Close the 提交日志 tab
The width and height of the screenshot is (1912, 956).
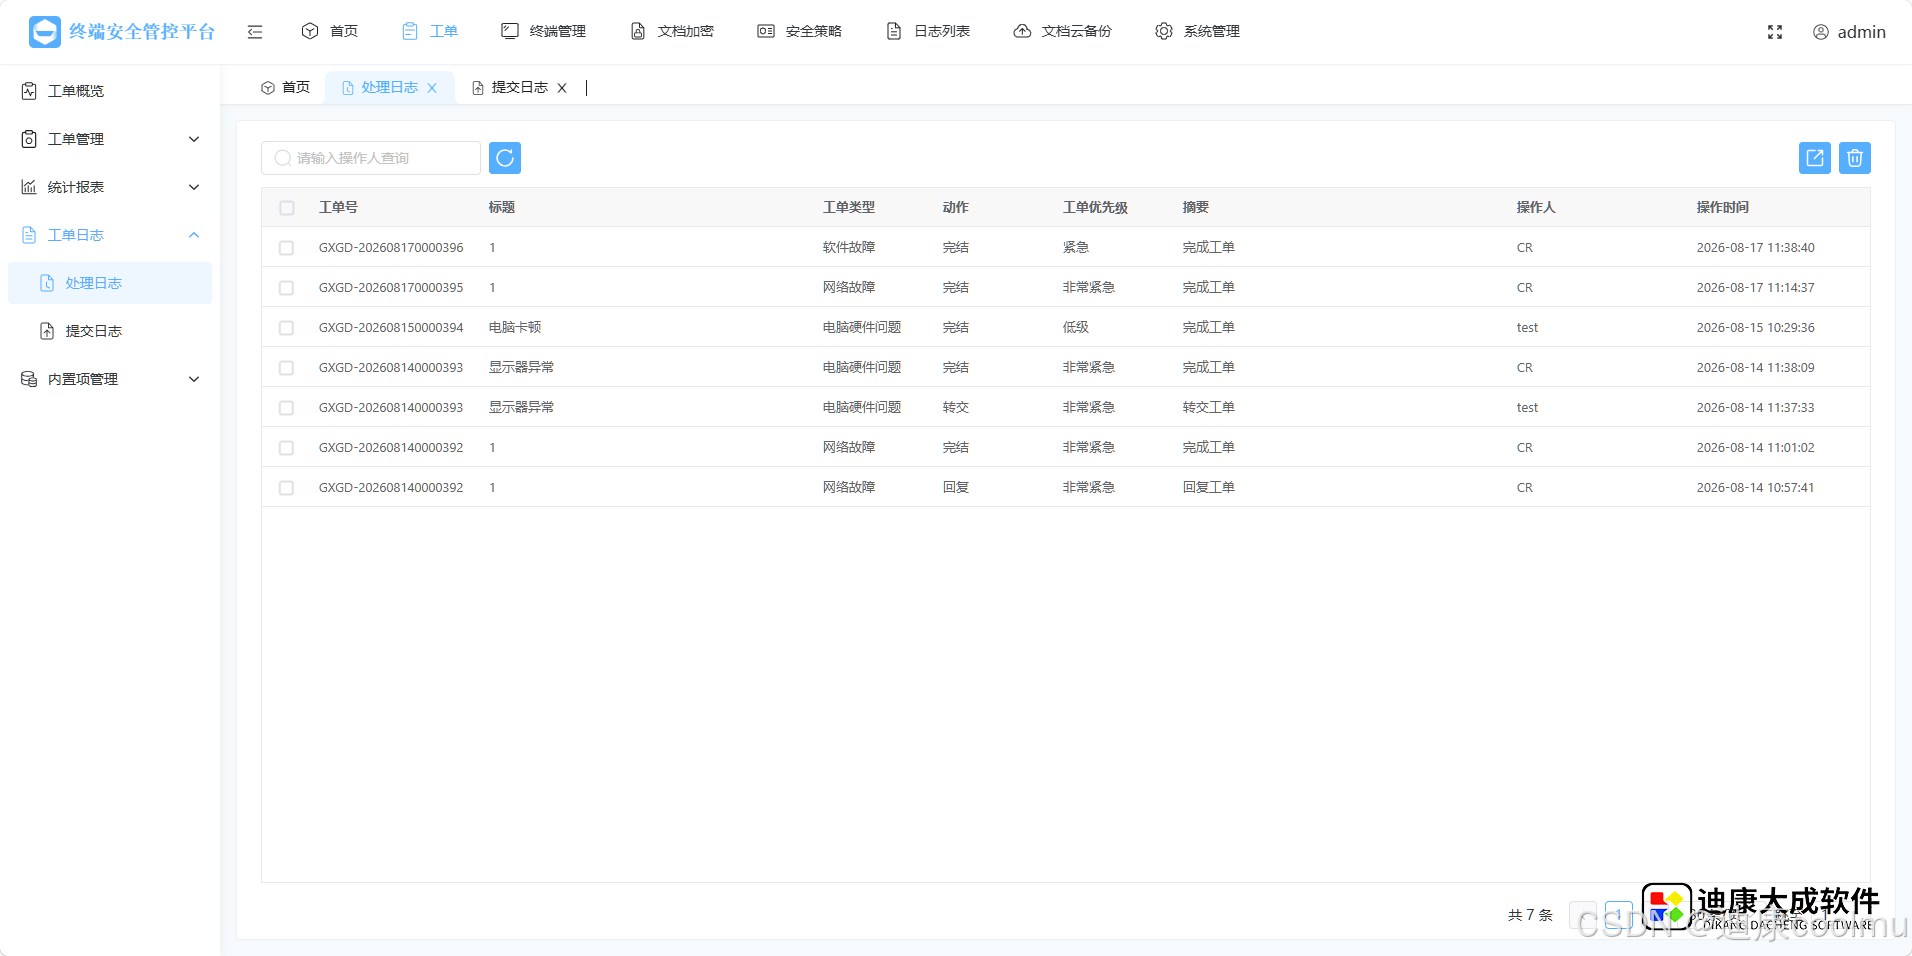click(x=562, y=88)
